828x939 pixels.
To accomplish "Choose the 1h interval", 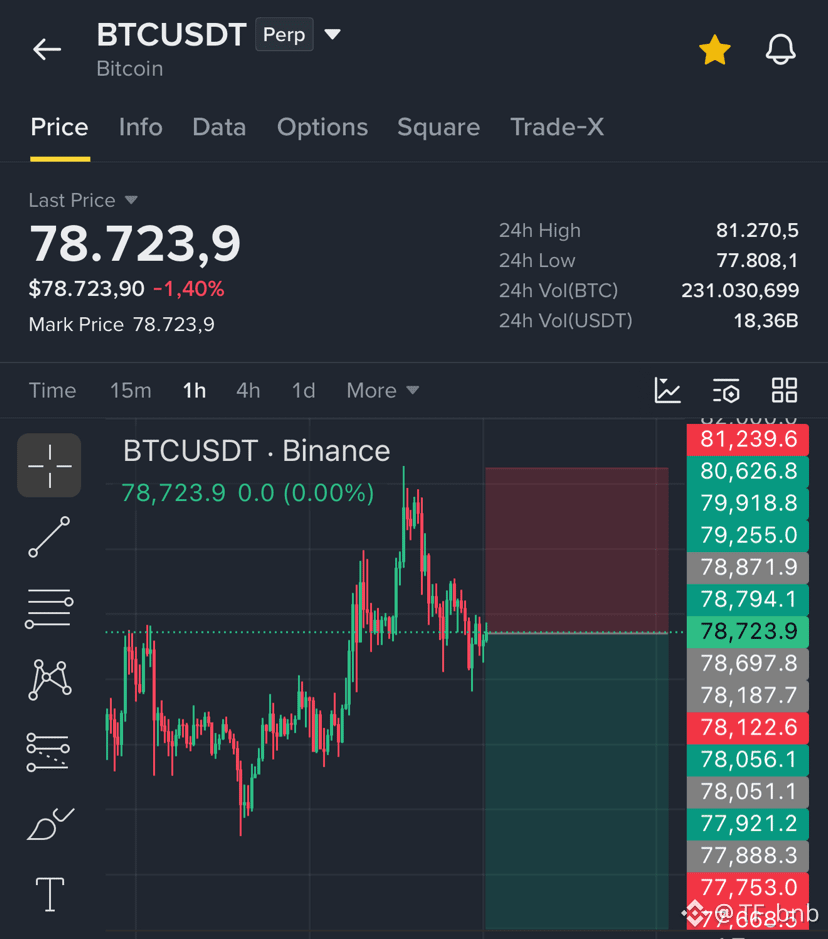I will pos(194,390).
